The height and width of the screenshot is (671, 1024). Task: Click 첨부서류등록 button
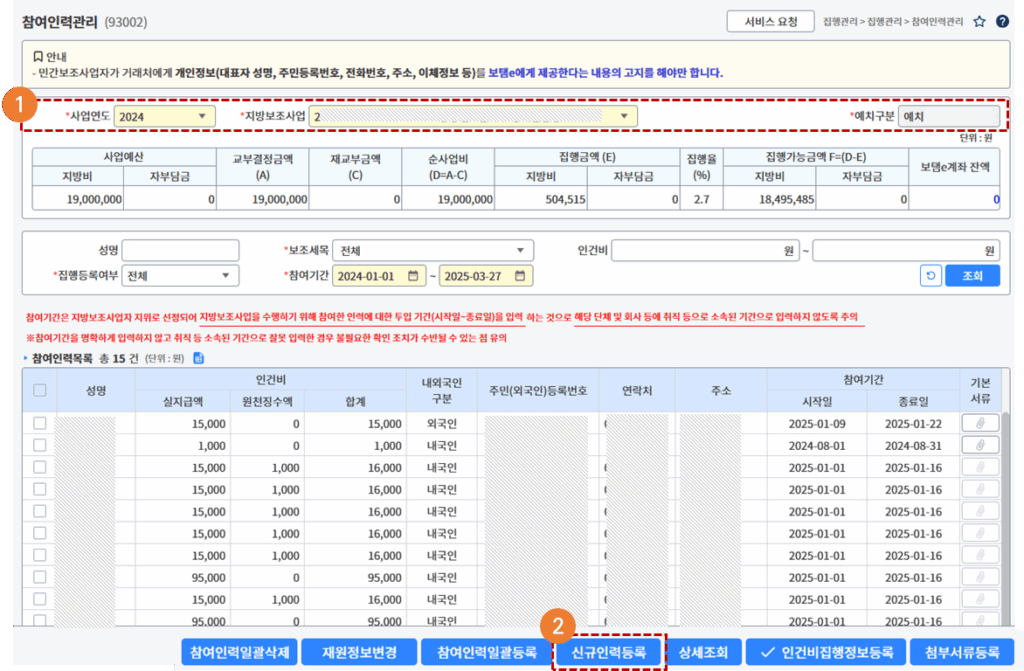(x=962, y=652)
